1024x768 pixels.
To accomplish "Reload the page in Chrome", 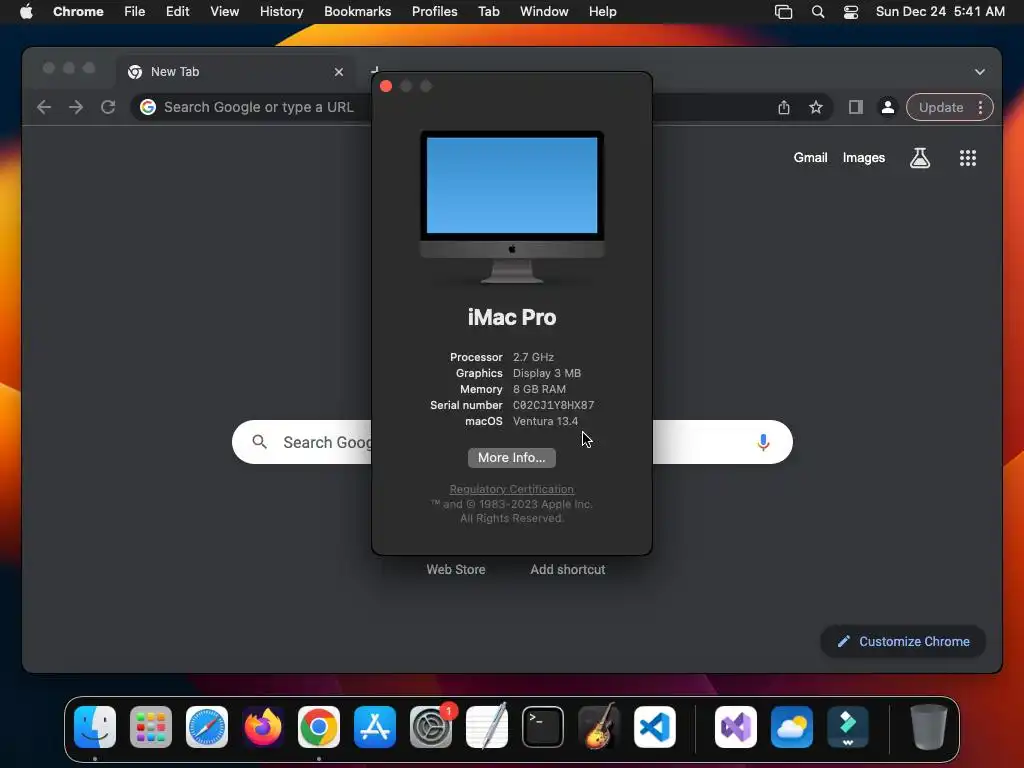I will [x=108, y=107].
